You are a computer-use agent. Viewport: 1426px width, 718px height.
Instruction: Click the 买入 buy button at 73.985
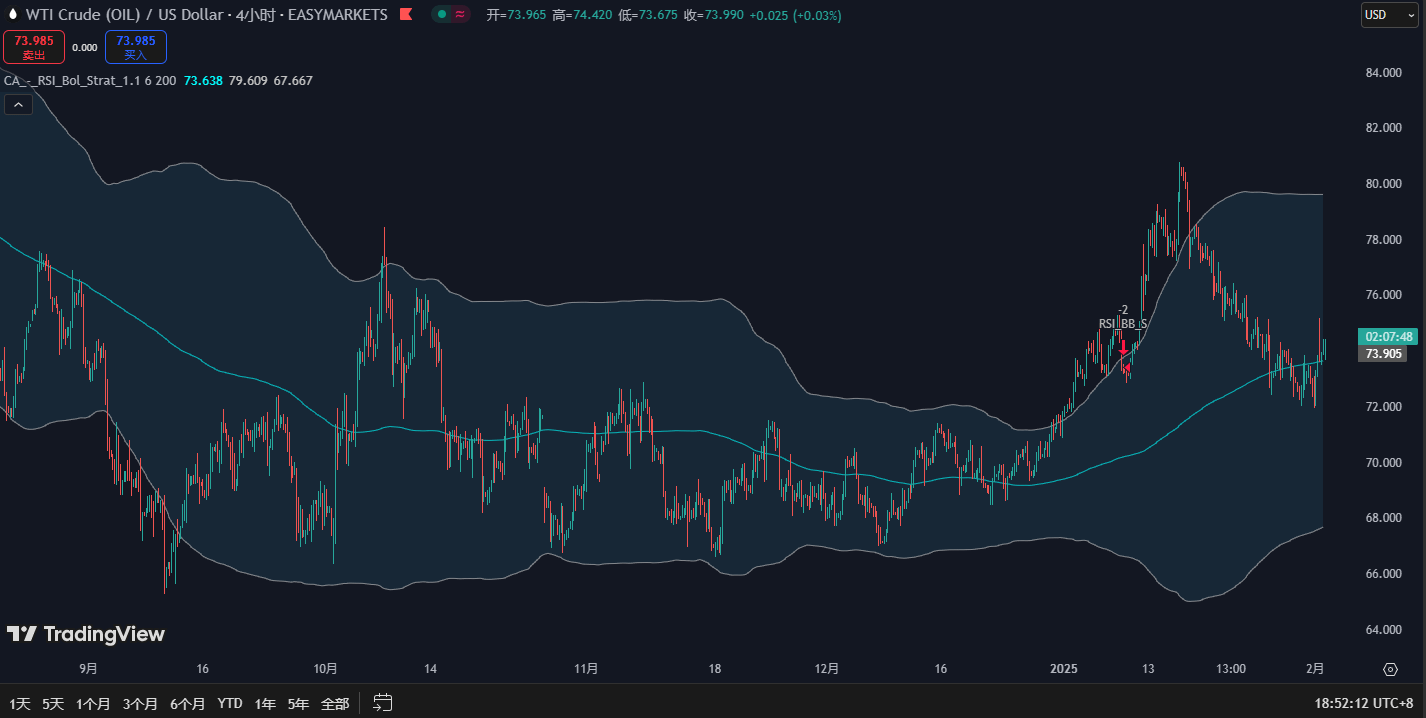(x=136, y=46)
